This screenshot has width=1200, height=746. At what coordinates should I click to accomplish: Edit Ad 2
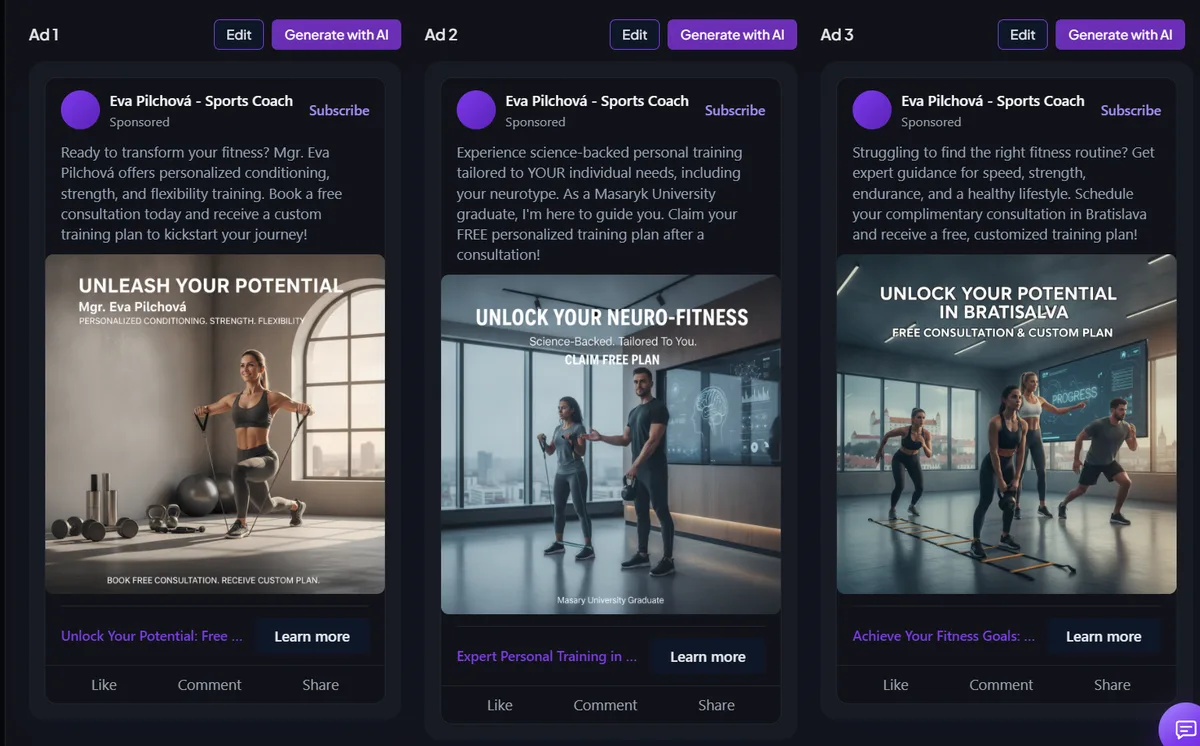(635, 34)
